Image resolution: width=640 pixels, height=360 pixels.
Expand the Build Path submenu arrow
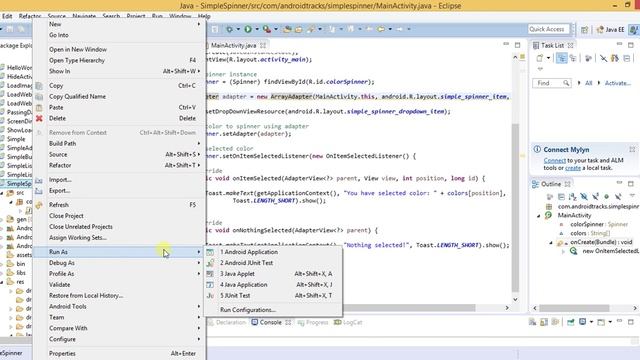(x=199, y=144)
